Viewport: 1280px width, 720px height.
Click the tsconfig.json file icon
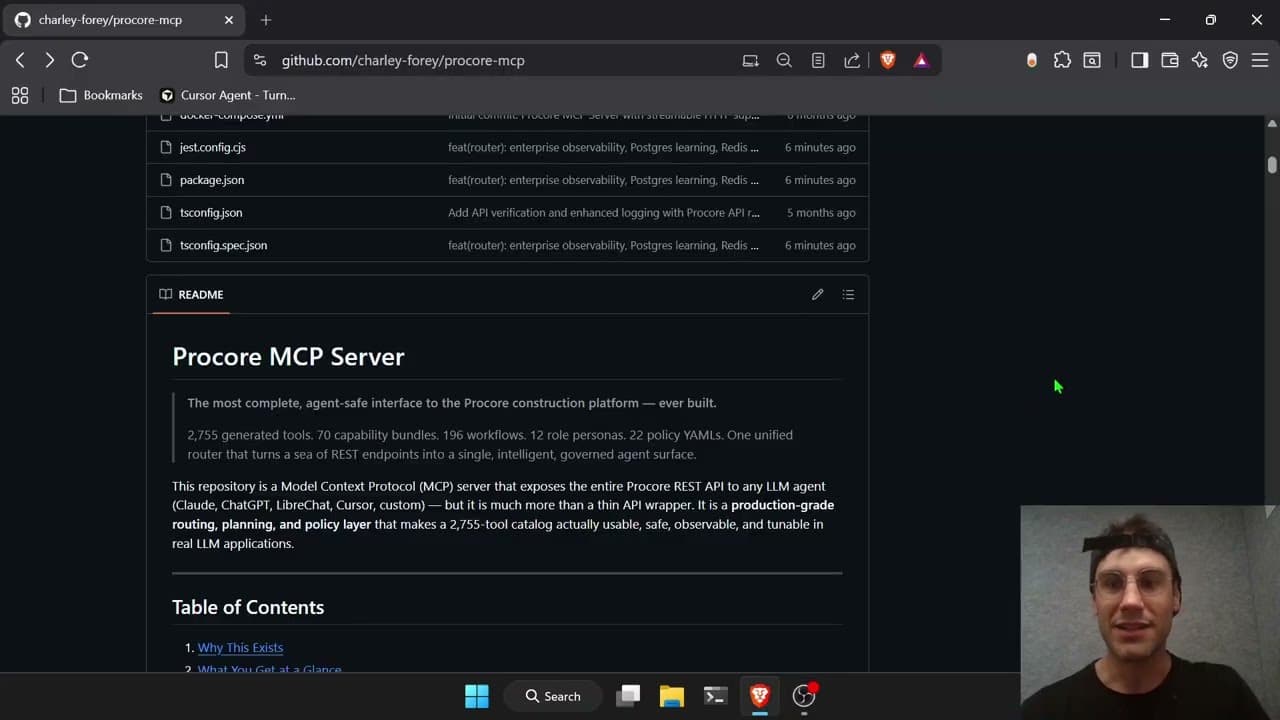(x=167, y=212)
